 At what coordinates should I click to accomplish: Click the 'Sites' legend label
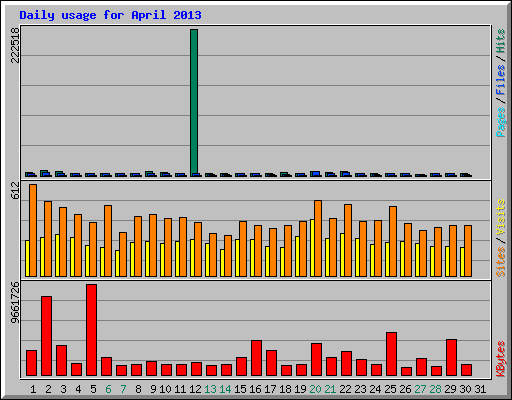pos(501,262)
